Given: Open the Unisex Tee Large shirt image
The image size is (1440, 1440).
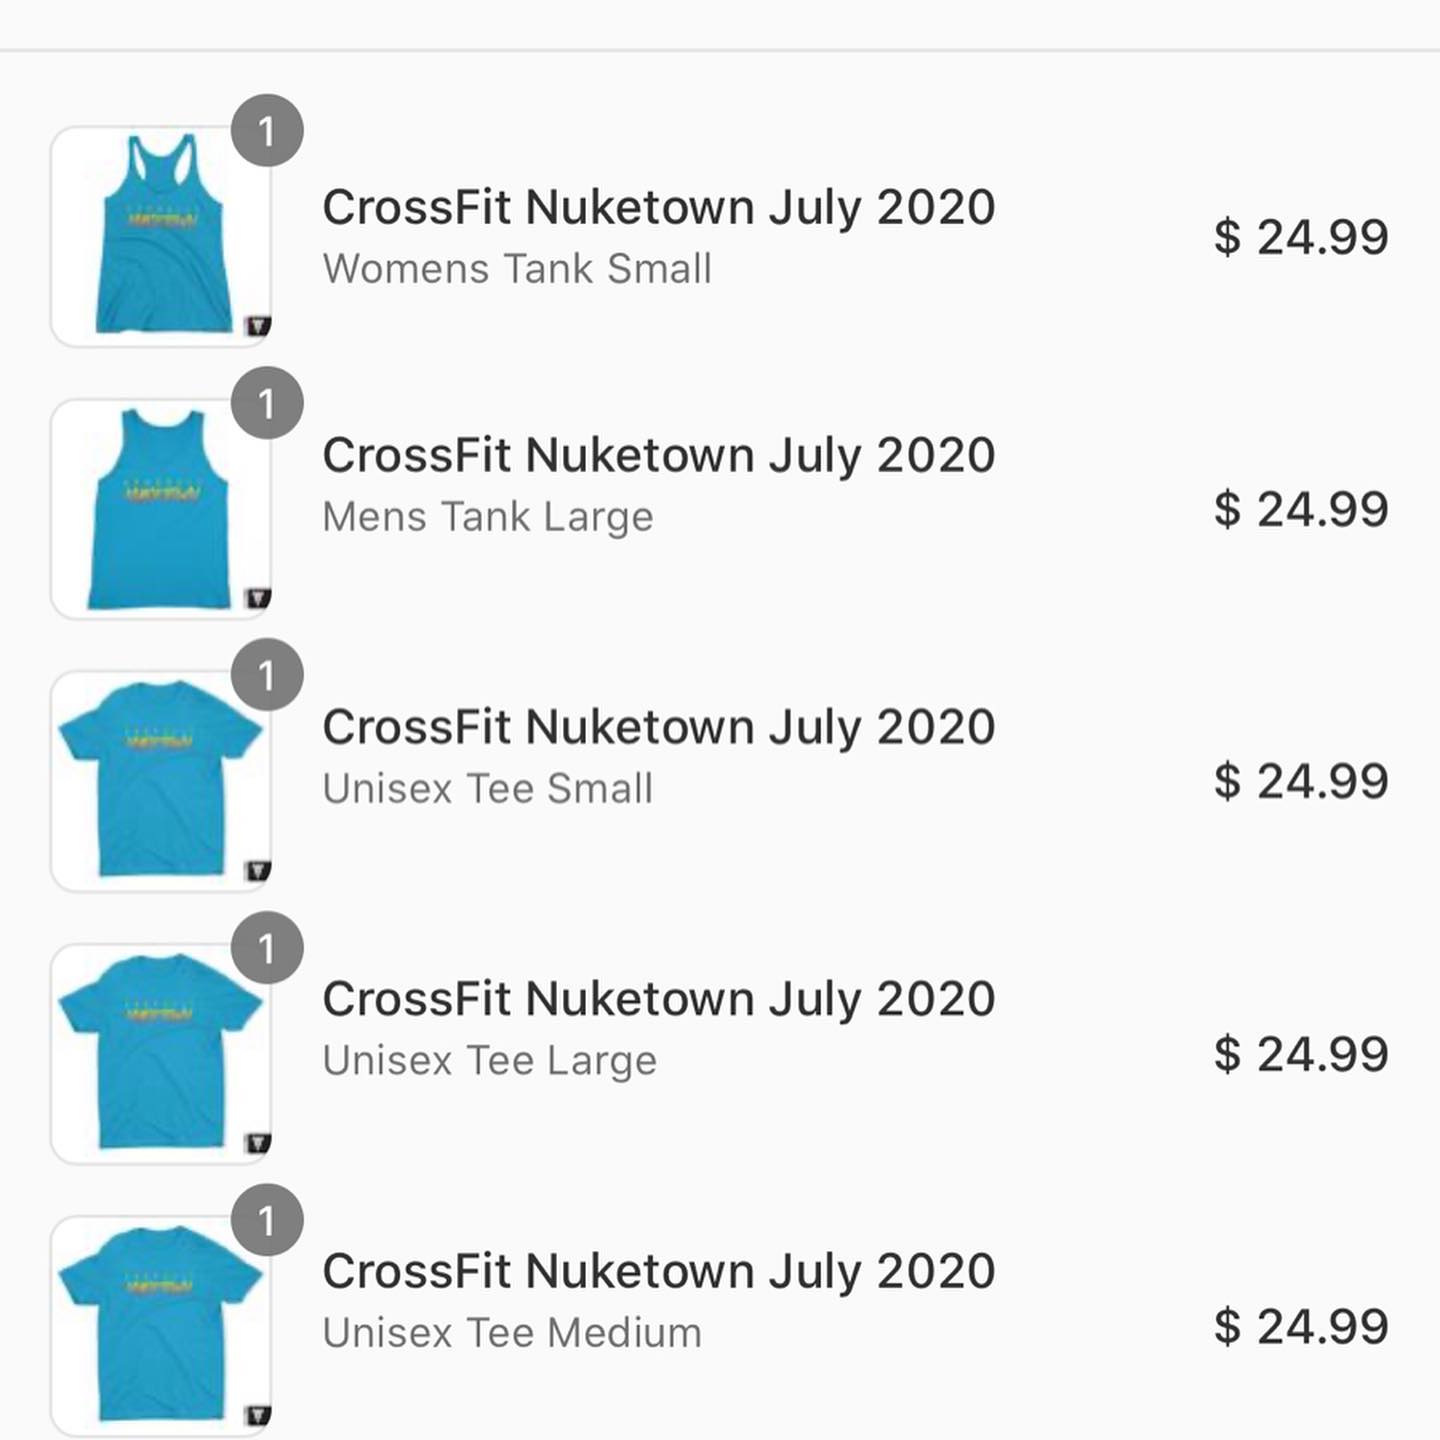Looking at the screenshot, I should pyautogui.click(x=160, y=1053).
